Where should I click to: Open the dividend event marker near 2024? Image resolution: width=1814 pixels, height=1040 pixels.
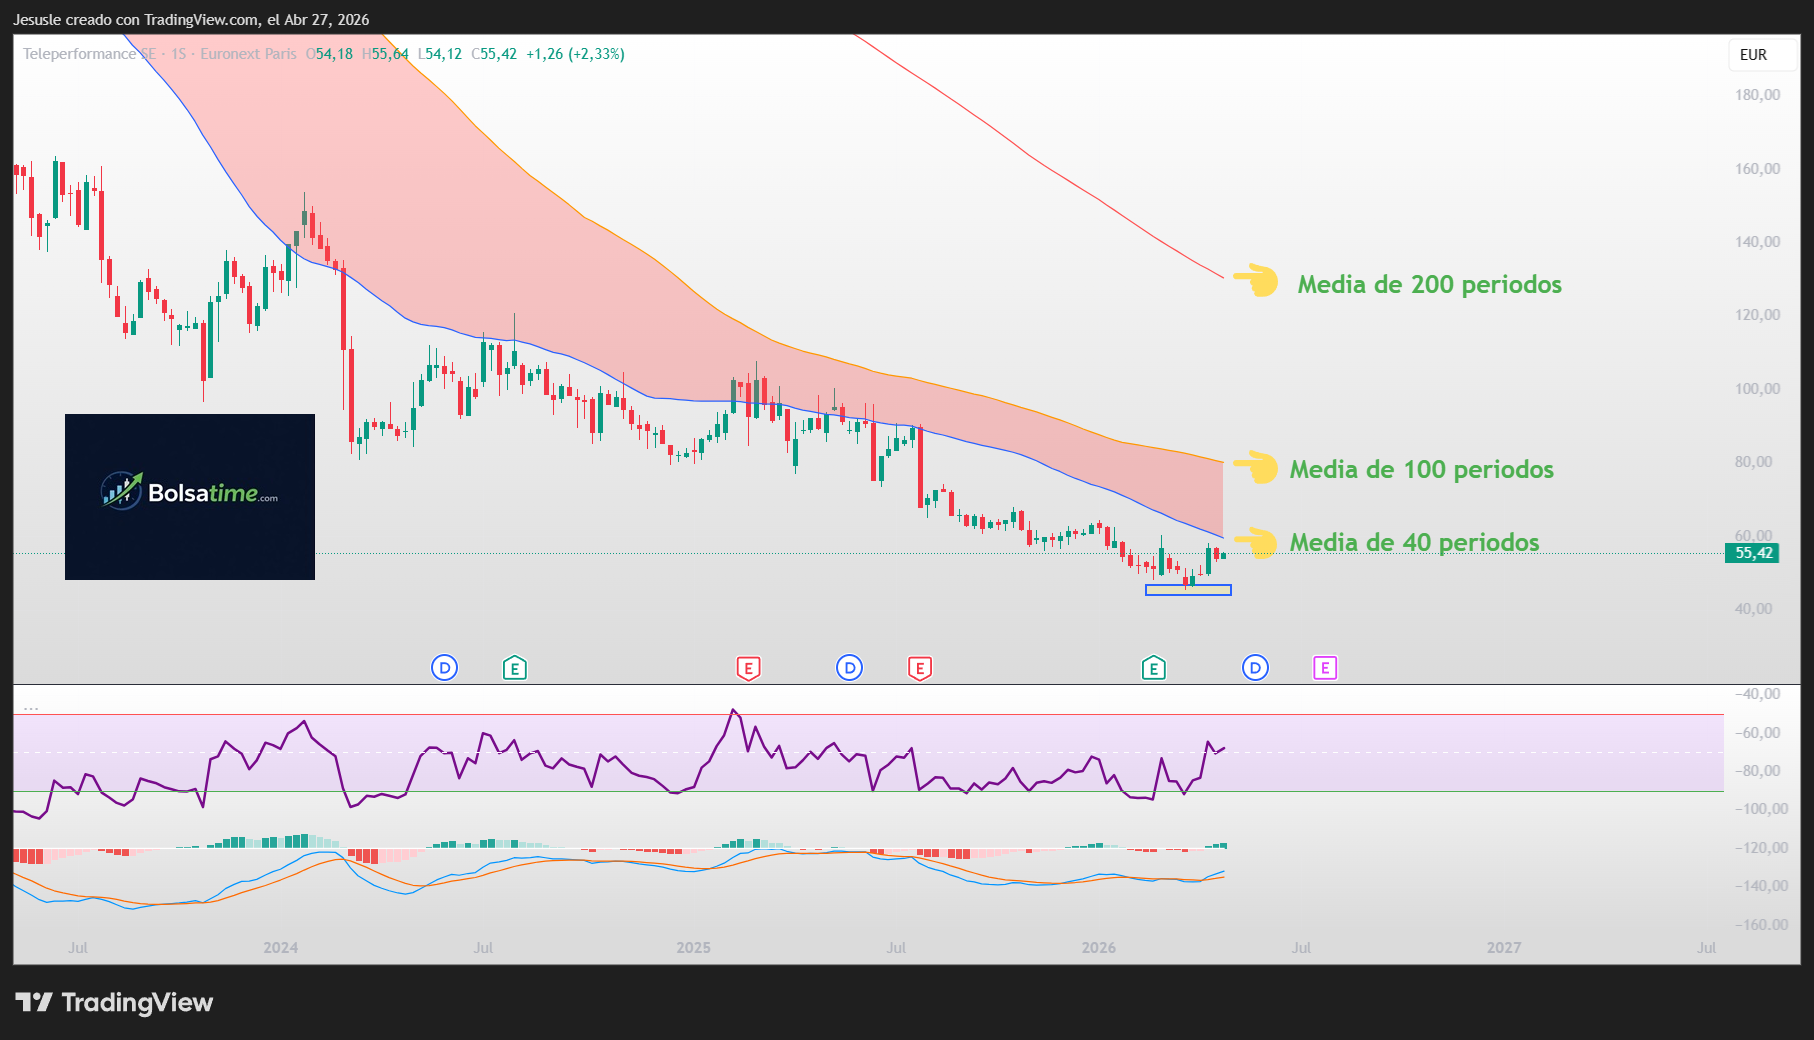pos(444,667)
